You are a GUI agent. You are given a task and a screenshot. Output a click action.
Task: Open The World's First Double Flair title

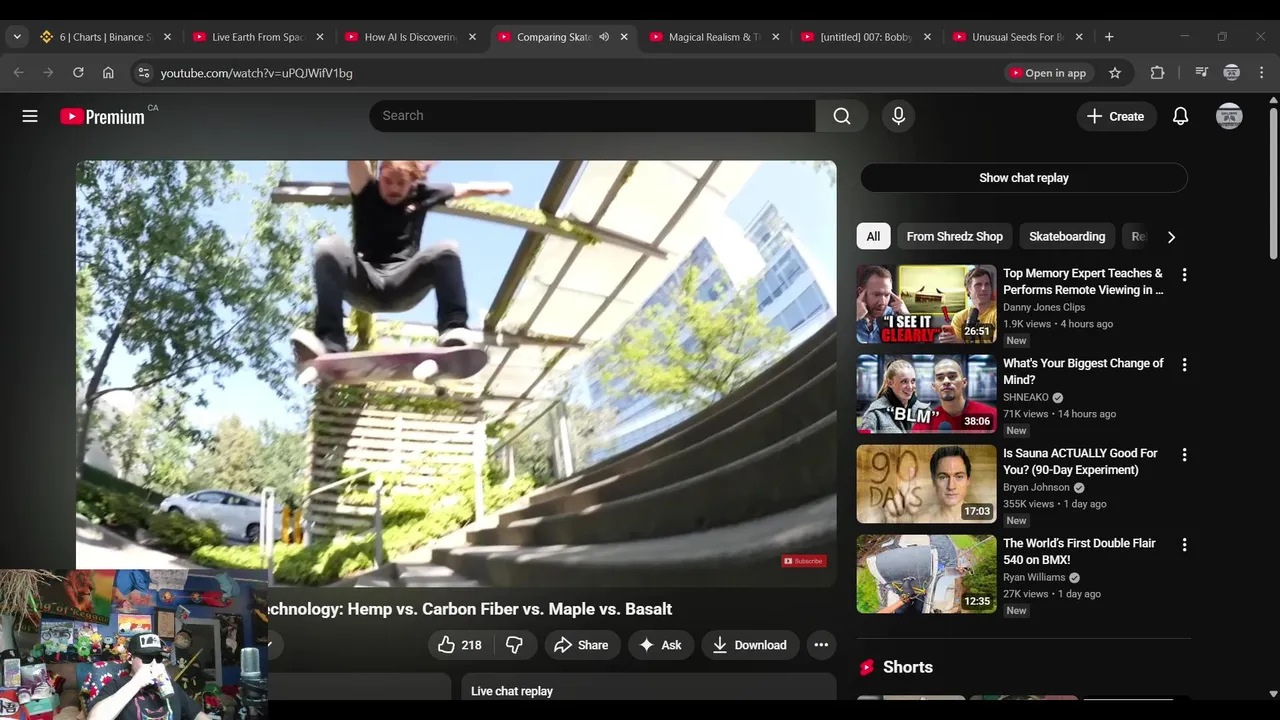click(1079, 551)
